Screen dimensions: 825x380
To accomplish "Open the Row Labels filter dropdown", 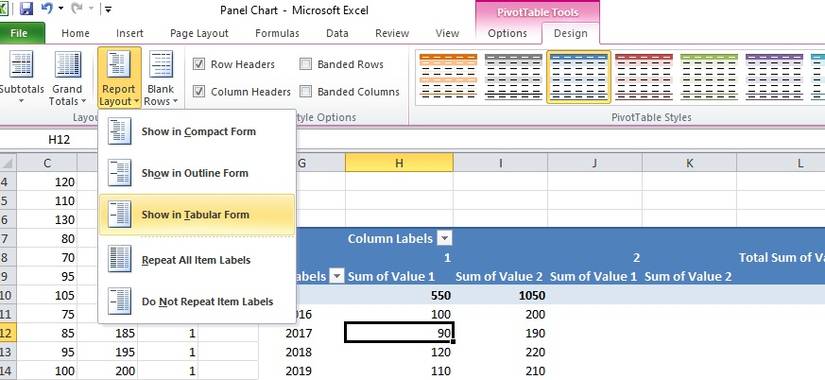I will [337, 276].
